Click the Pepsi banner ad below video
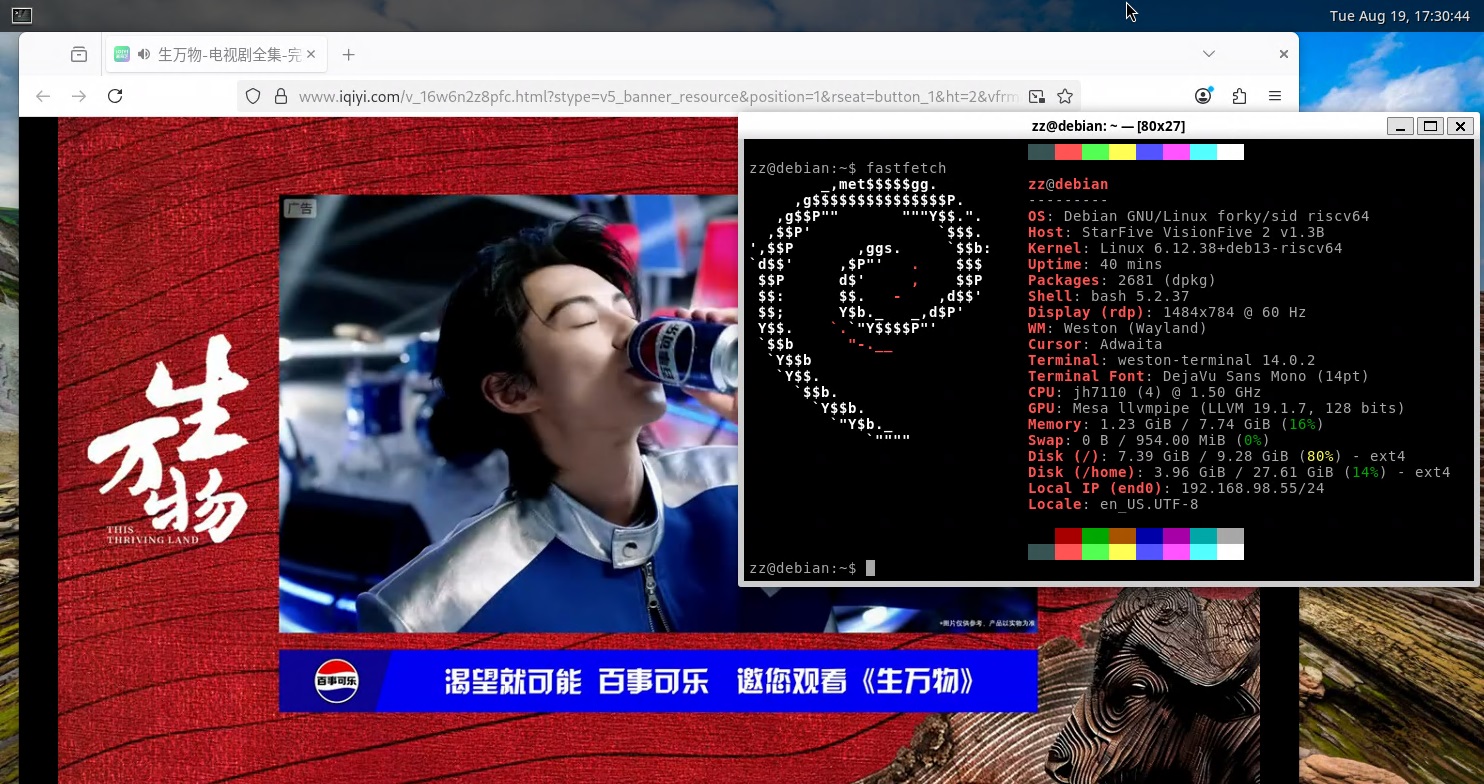The height and width of the screenshot is (784, 1484). click(x=657, y=681)
